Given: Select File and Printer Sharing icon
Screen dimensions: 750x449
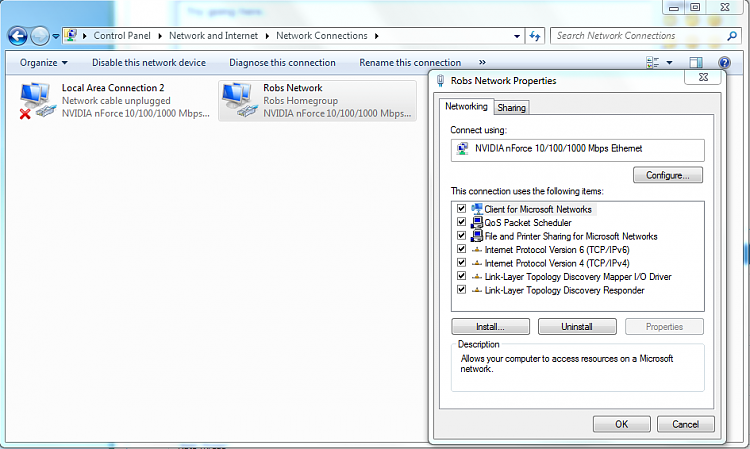Looking at the screenshot, I should tap(477, 236).
